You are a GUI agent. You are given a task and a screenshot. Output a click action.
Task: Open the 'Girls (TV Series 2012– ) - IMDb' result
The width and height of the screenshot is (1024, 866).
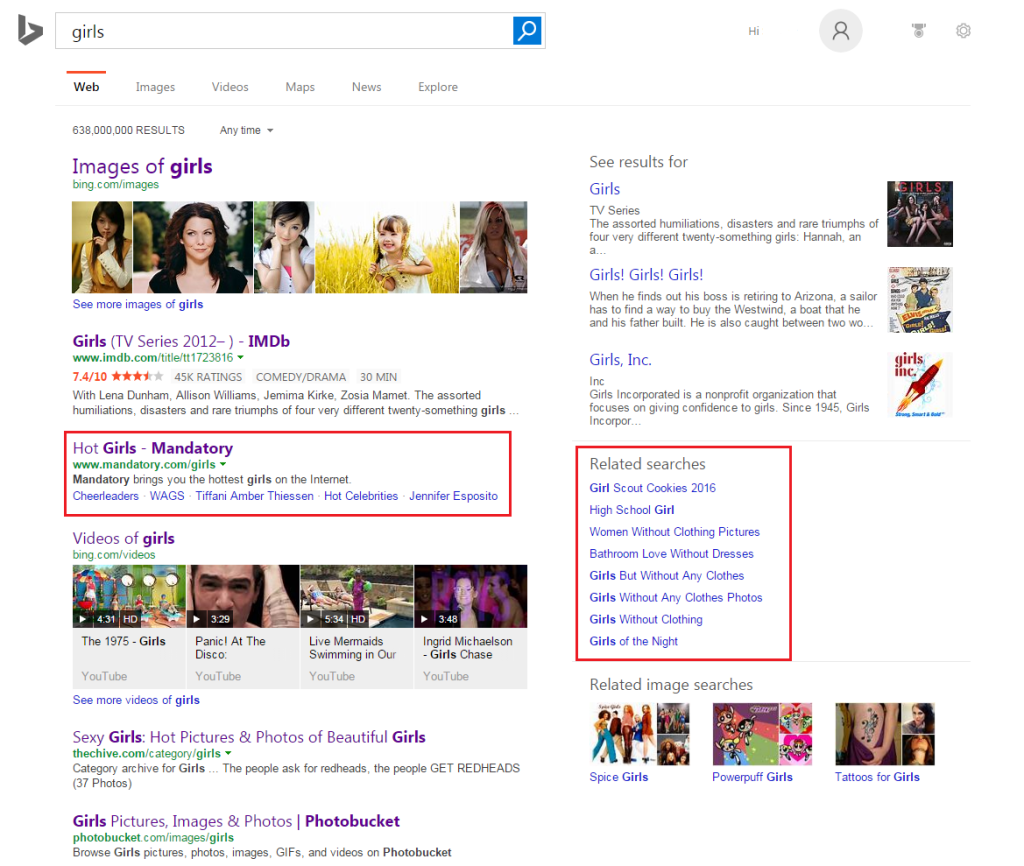point(181,341)
